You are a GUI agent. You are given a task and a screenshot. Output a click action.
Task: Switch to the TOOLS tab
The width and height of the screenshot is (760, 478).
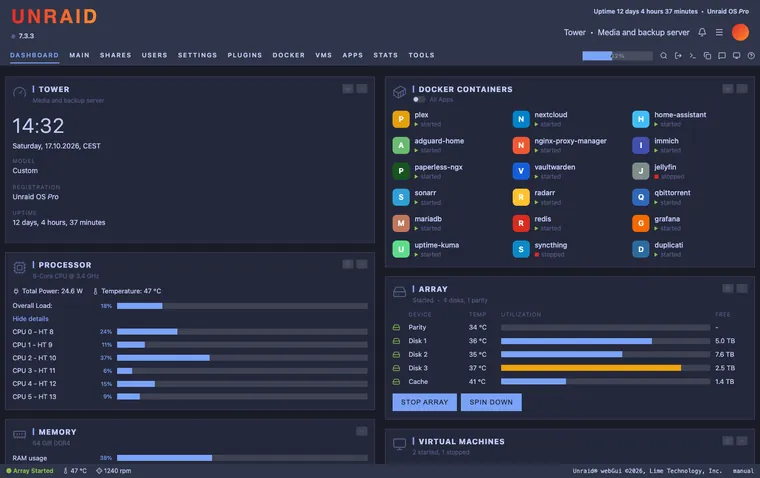[x=422, y=55]
